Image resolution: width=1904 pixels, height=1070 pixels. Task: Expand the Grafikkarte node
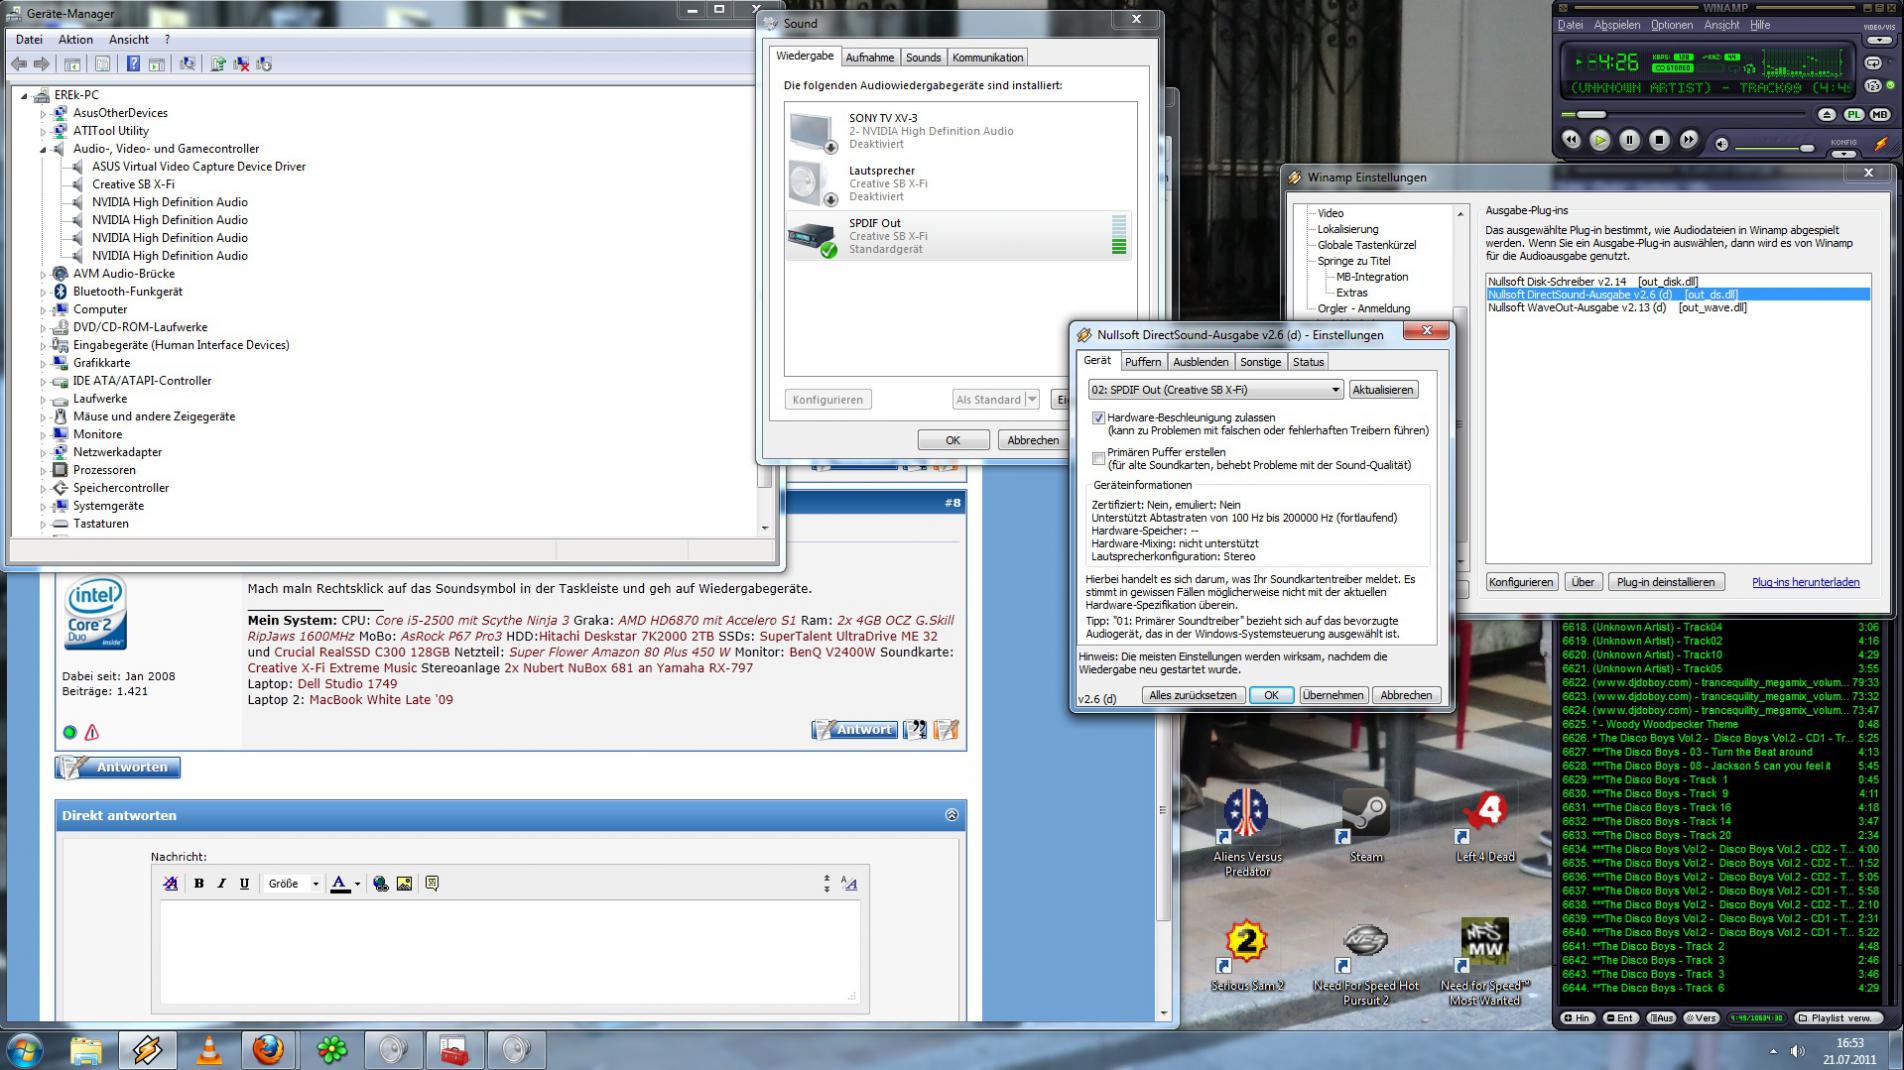click(43, 363)
